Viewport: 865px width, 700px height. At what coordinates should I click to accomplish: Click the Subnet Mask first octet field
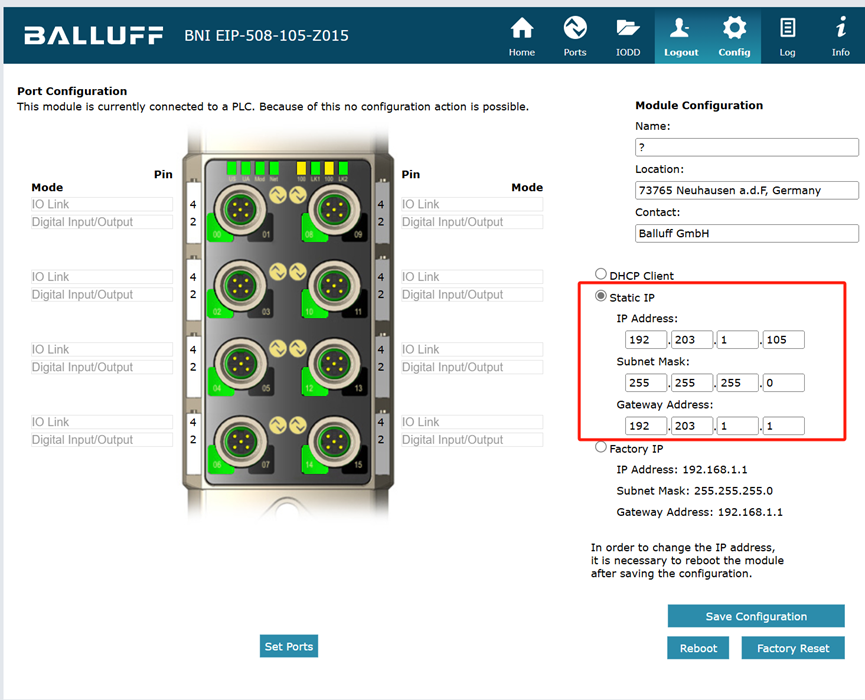coord(646,383)
